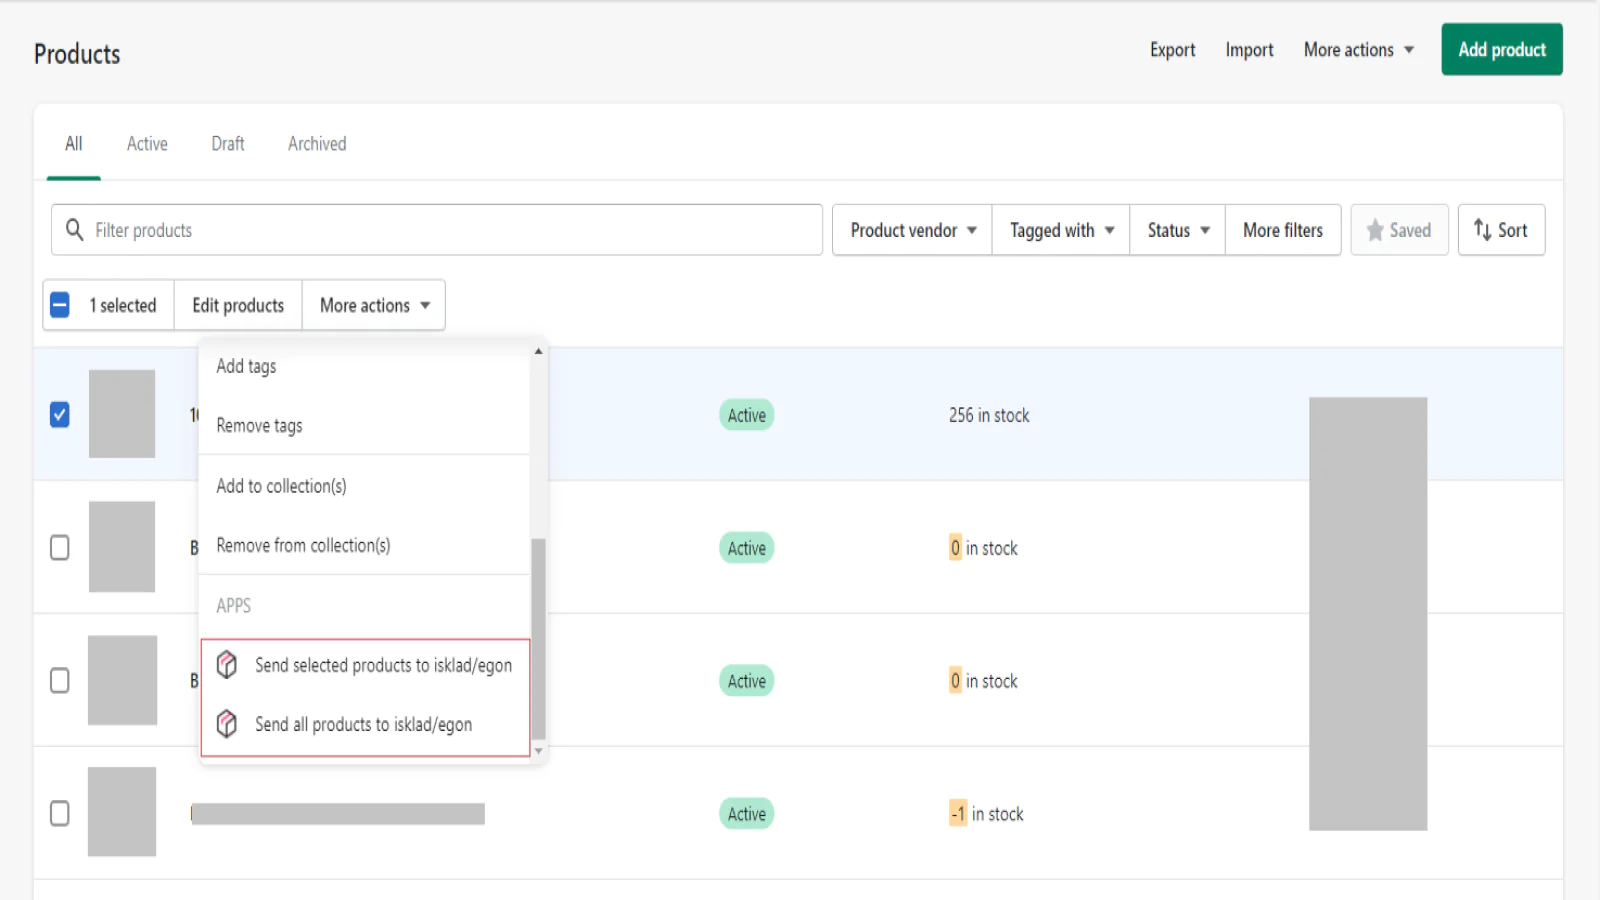Click the Export link
The width and height of the screenshot is (1600, 900).
(1172, 50)
